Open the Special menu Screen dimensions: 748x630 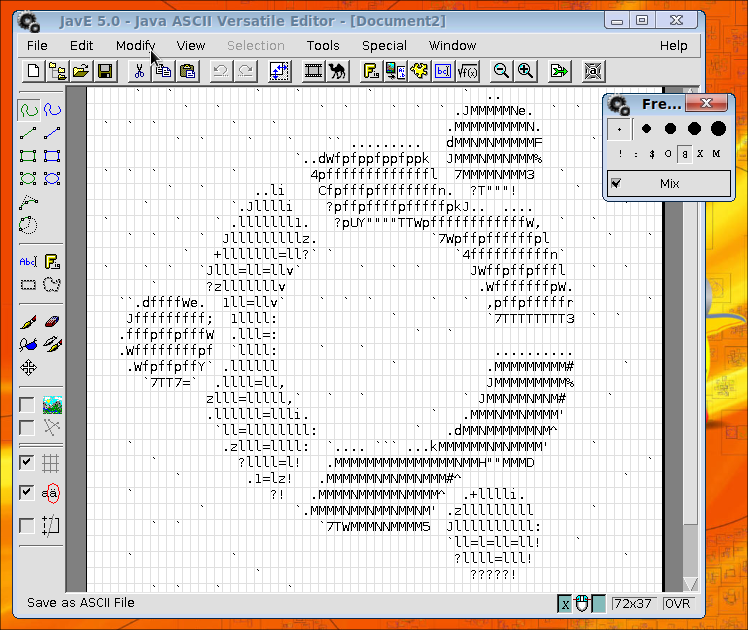[384, 46]
